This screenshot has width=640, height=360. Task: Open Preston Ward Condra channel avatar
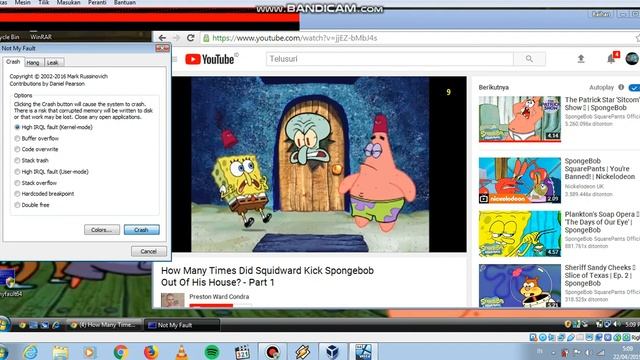(172, 300)
